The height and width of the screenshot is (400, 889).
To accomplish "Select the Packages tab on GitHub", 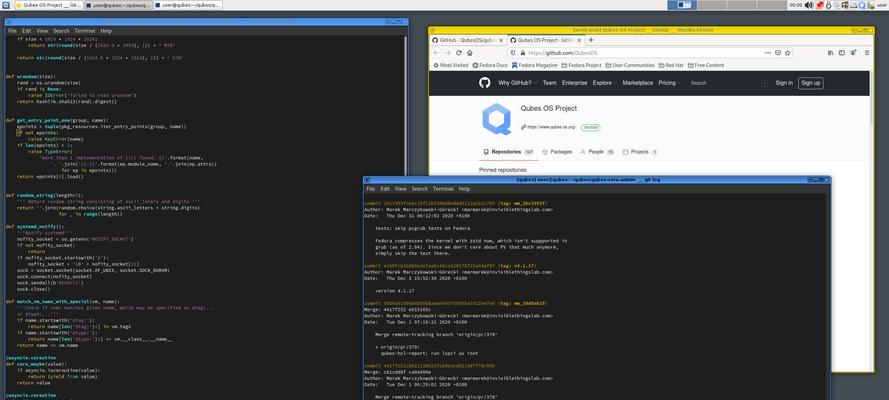I will [x=557, y=152].
